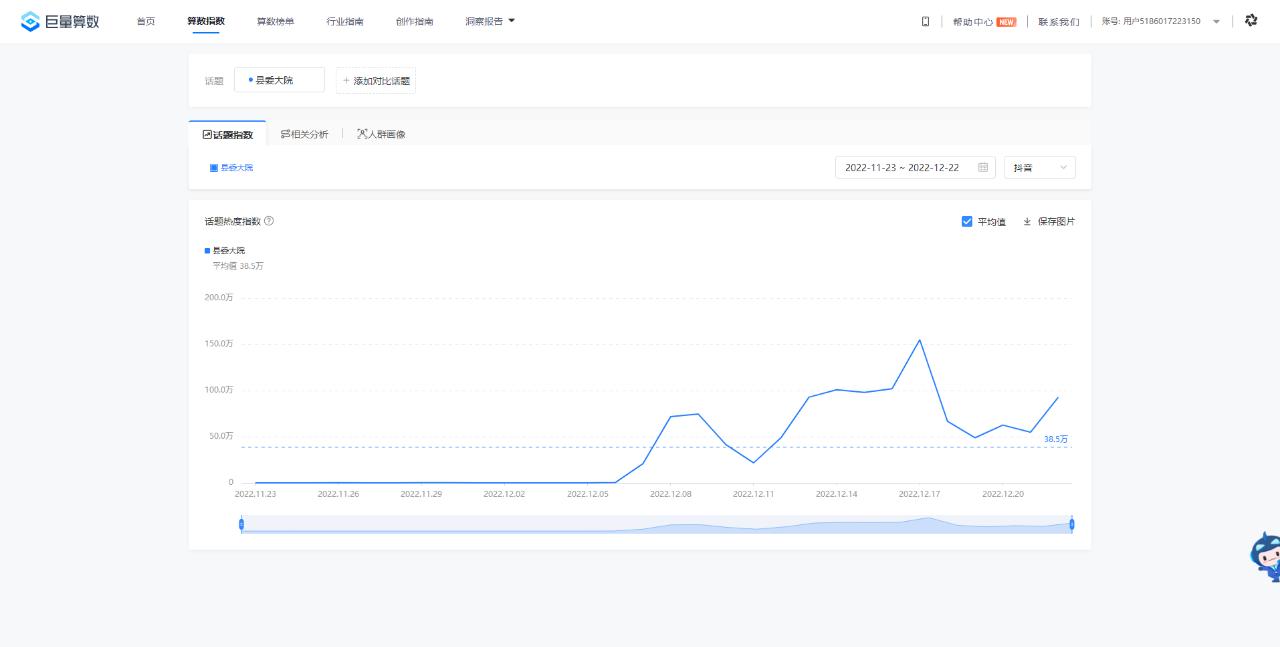1280x647 pixels.
Task: Click the recycle-style icon at top right
Action: pyautogui.click(x=1251, y=21)
